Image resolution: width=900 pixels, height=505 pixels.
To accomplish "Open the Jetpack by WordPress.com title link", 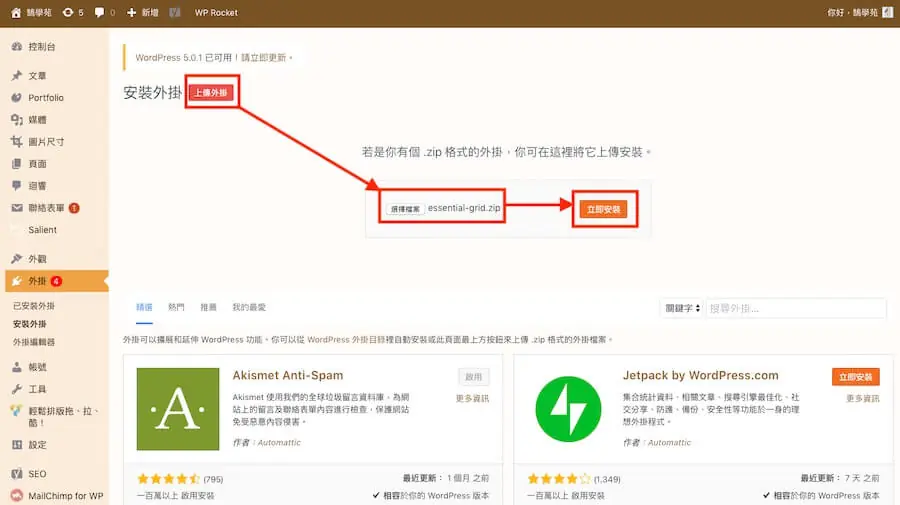I will (x=700, y=375).
